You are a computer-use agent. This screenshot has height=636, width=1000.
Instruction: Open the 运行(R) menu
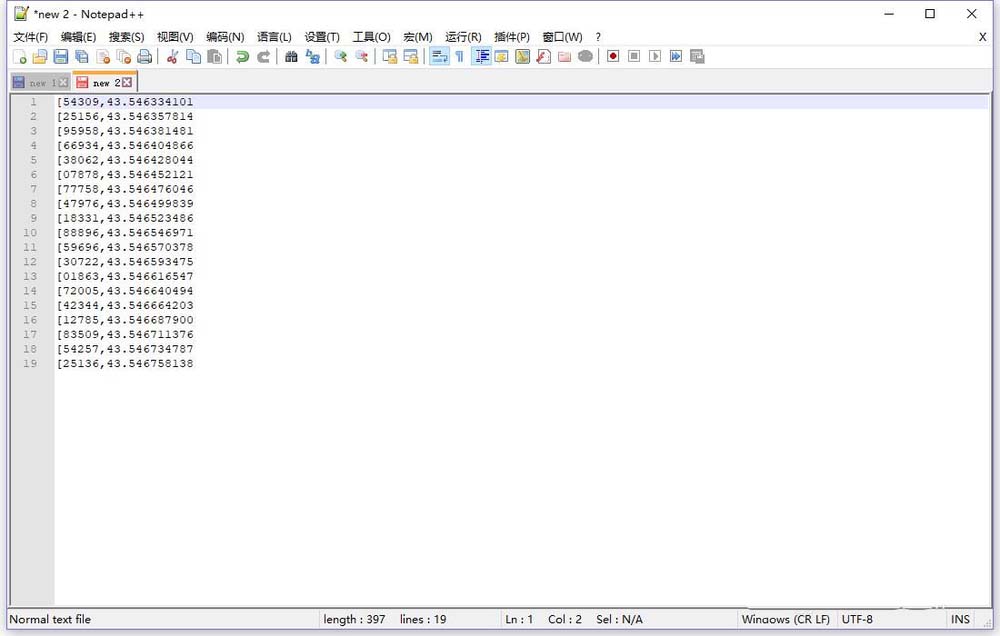[464, 37]
